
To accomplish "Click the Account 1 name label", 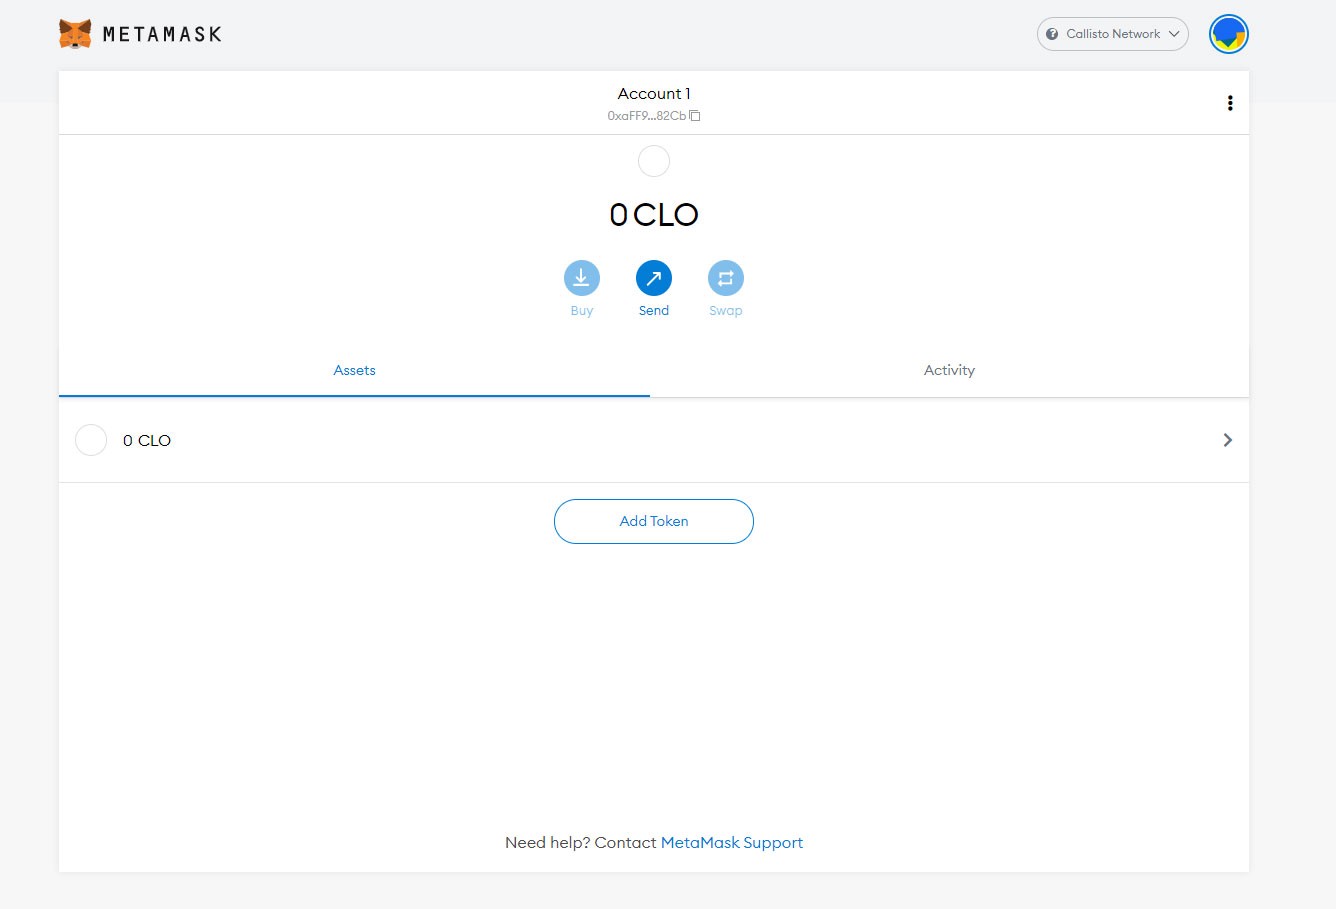I will (654, 94).
